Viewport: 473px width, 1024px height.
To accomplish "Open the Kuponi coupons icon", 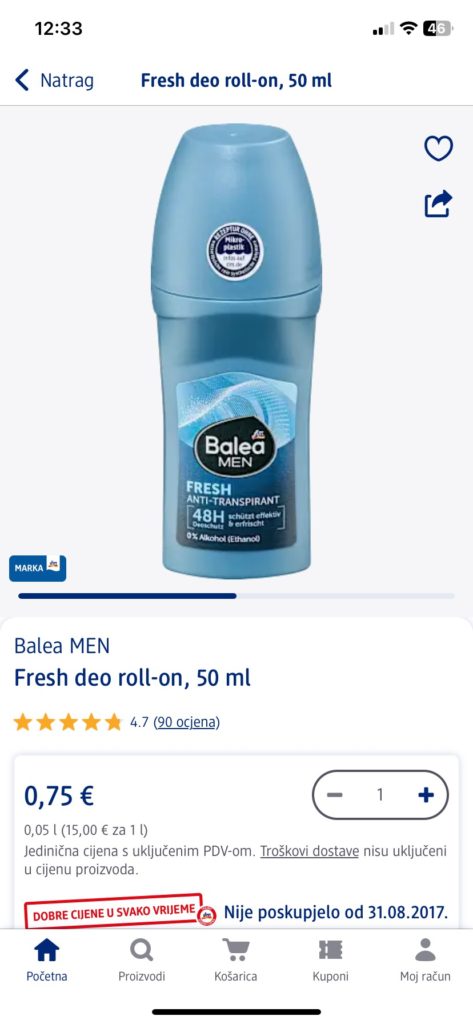I will pos(331,950).
